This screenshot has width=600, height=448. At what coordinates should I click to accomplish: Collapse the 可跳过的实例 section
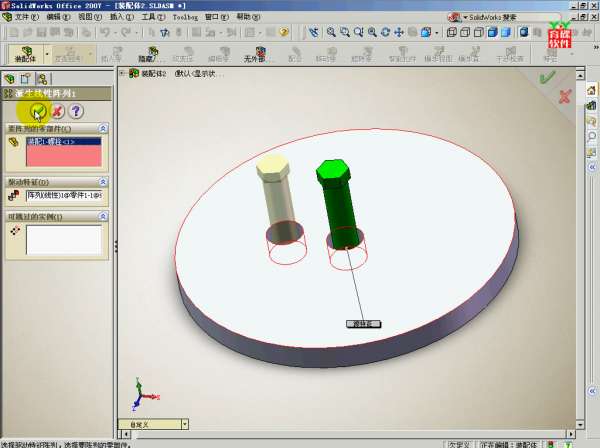click(103, 215)
